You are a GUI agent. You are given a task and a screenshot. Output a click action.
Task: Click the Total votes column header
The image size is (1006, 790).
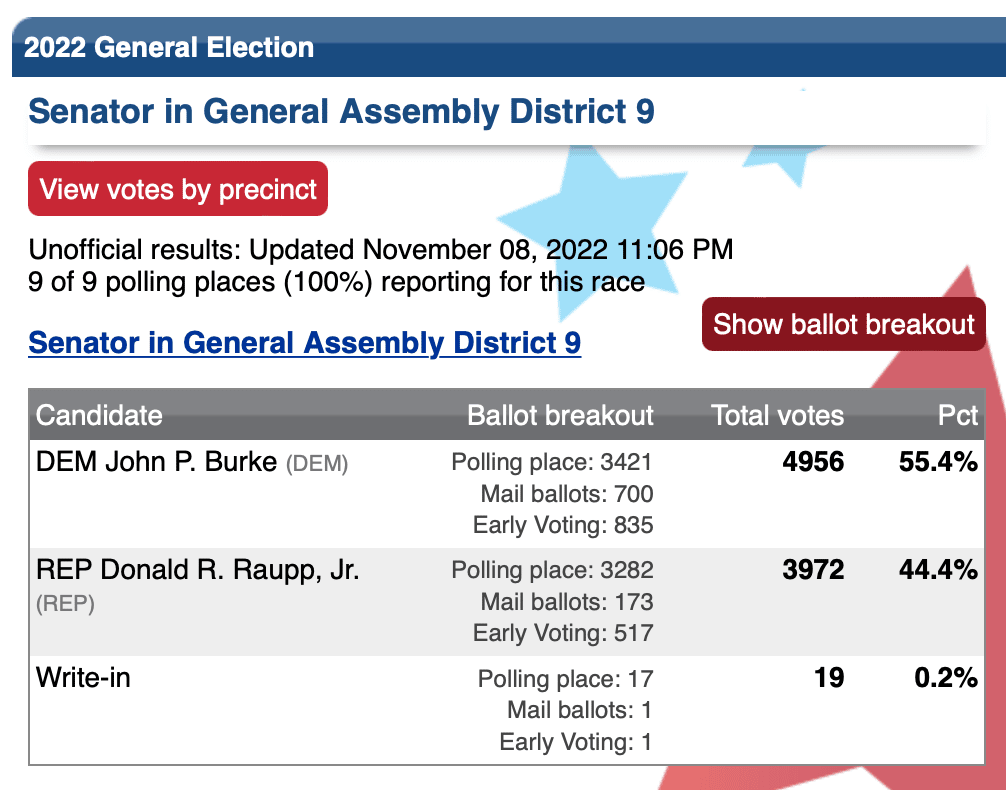pos(777,415)
